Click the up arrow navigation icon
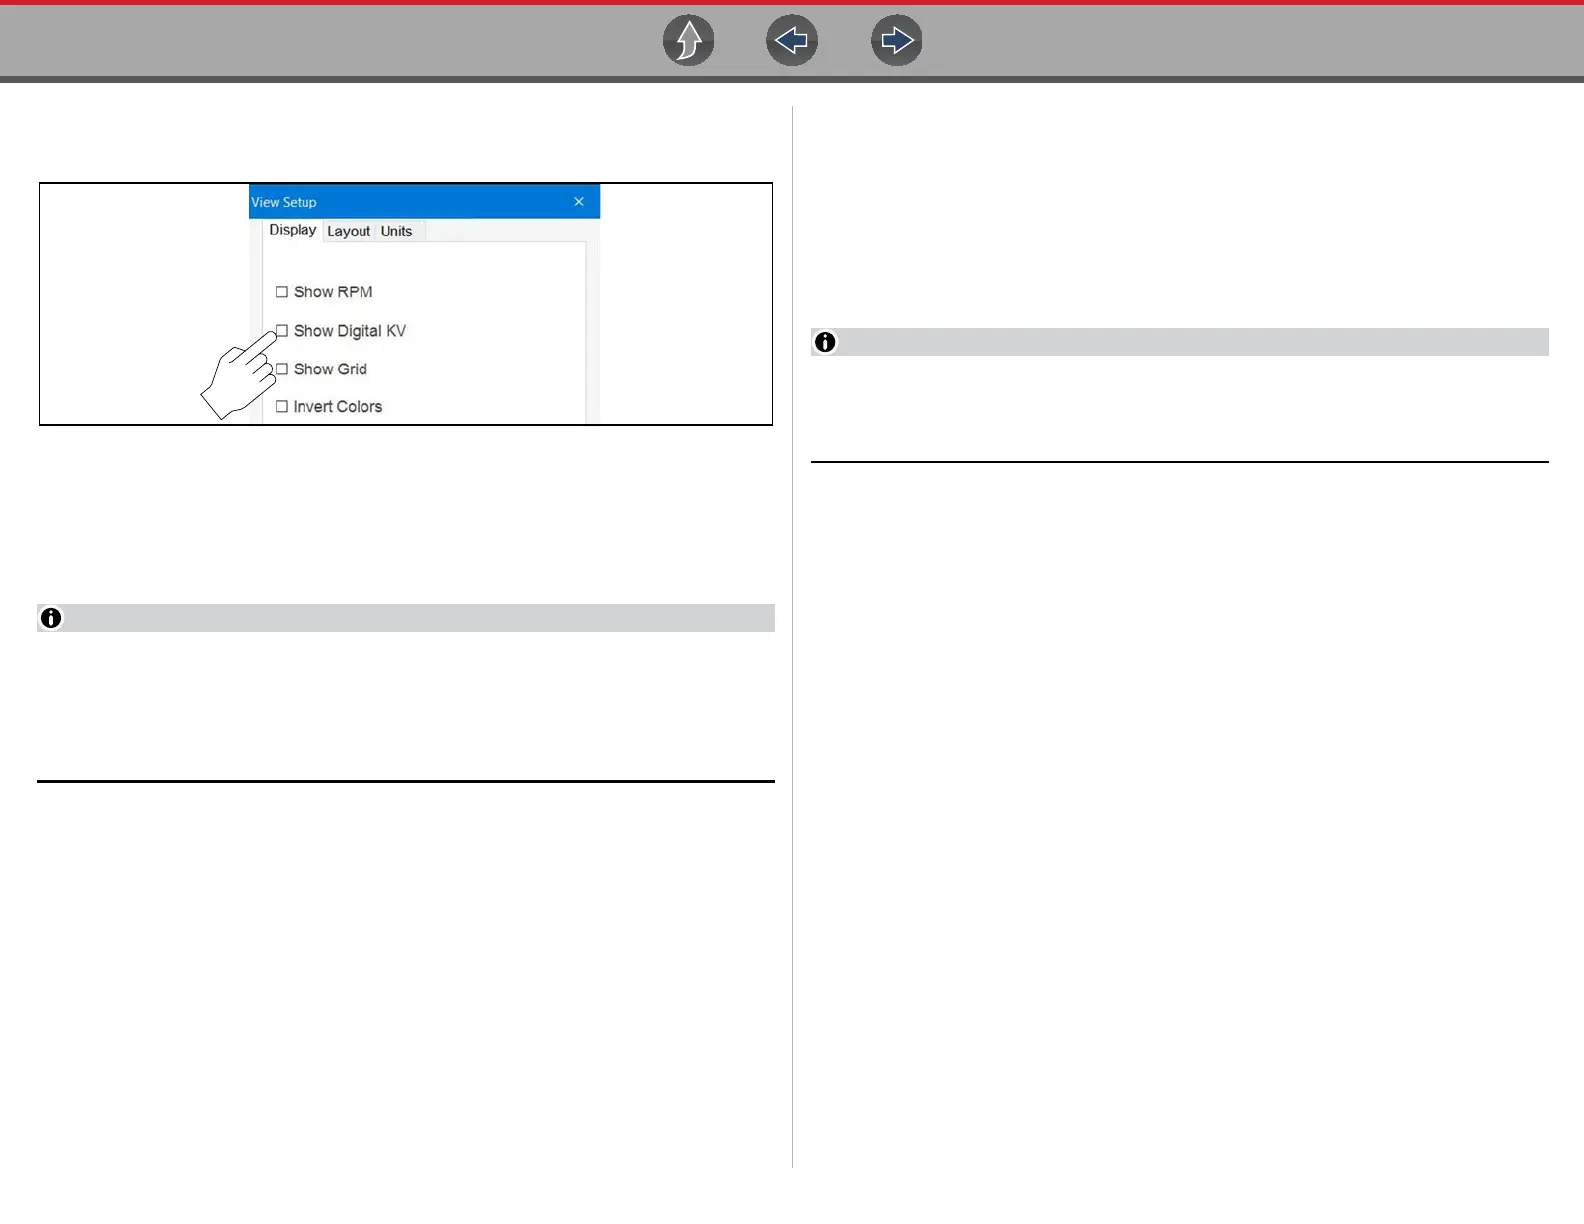The image size is (1584, 1224). click(689, 41)
